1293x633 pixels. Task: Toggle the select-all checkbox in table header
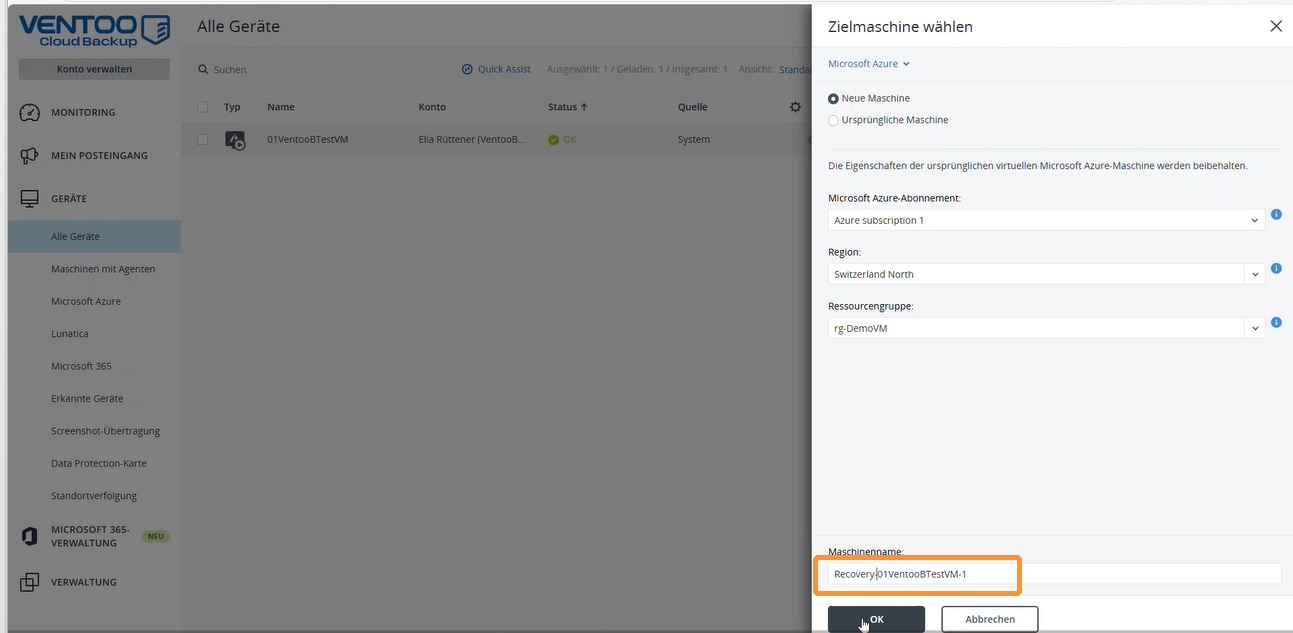pos(203,107)
